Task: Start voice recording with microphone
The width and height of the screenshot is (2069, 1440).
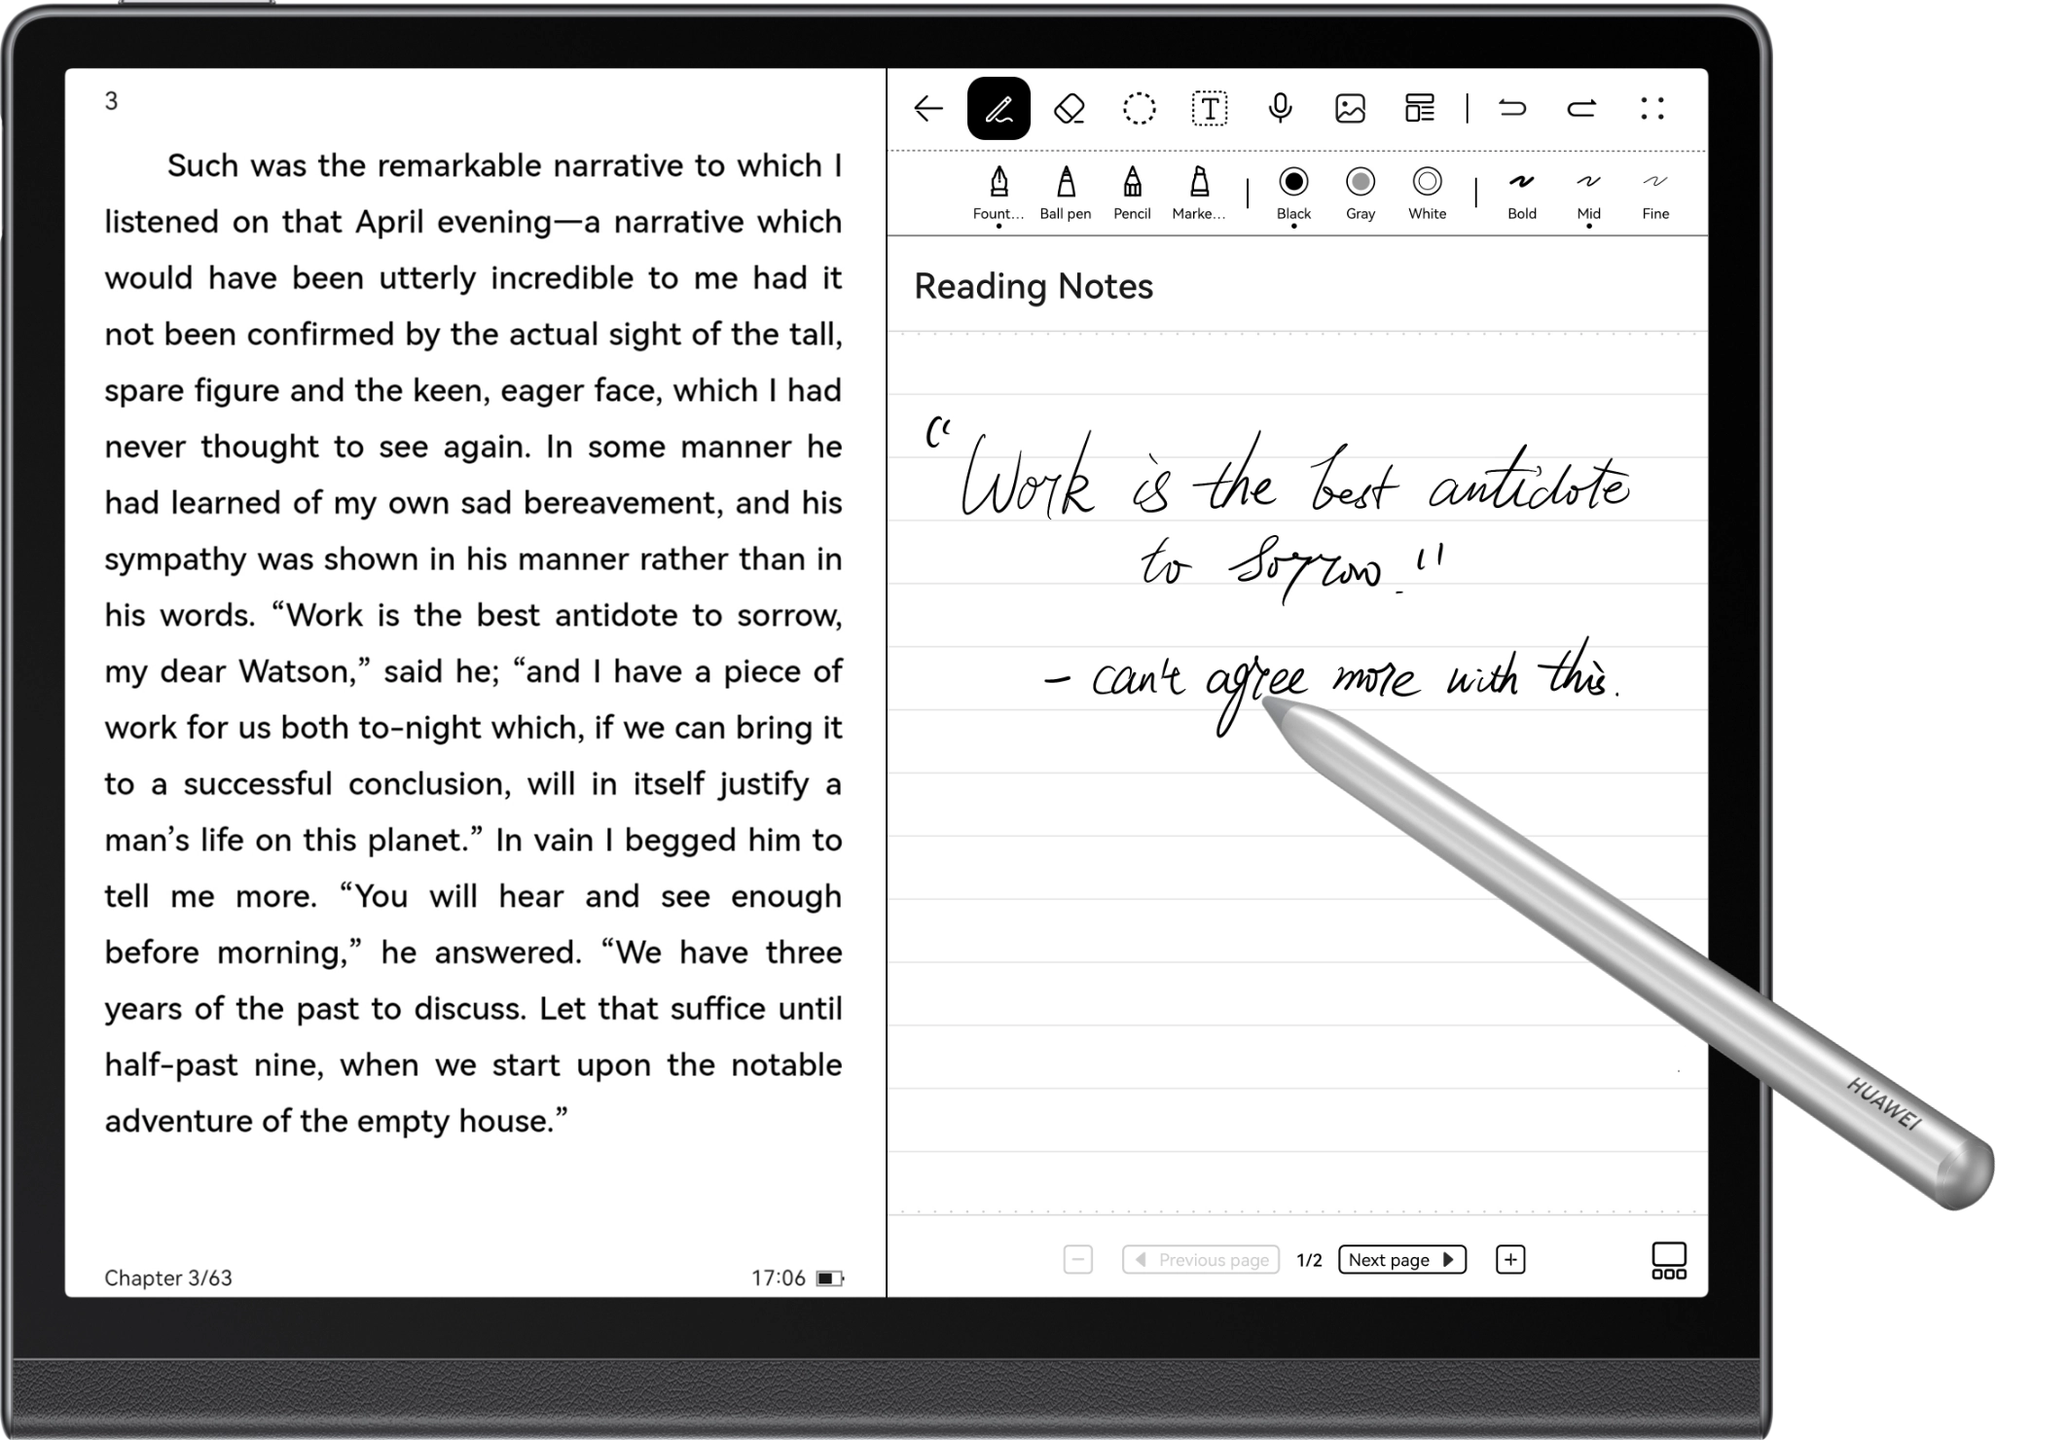Action: click(1280, 108)
